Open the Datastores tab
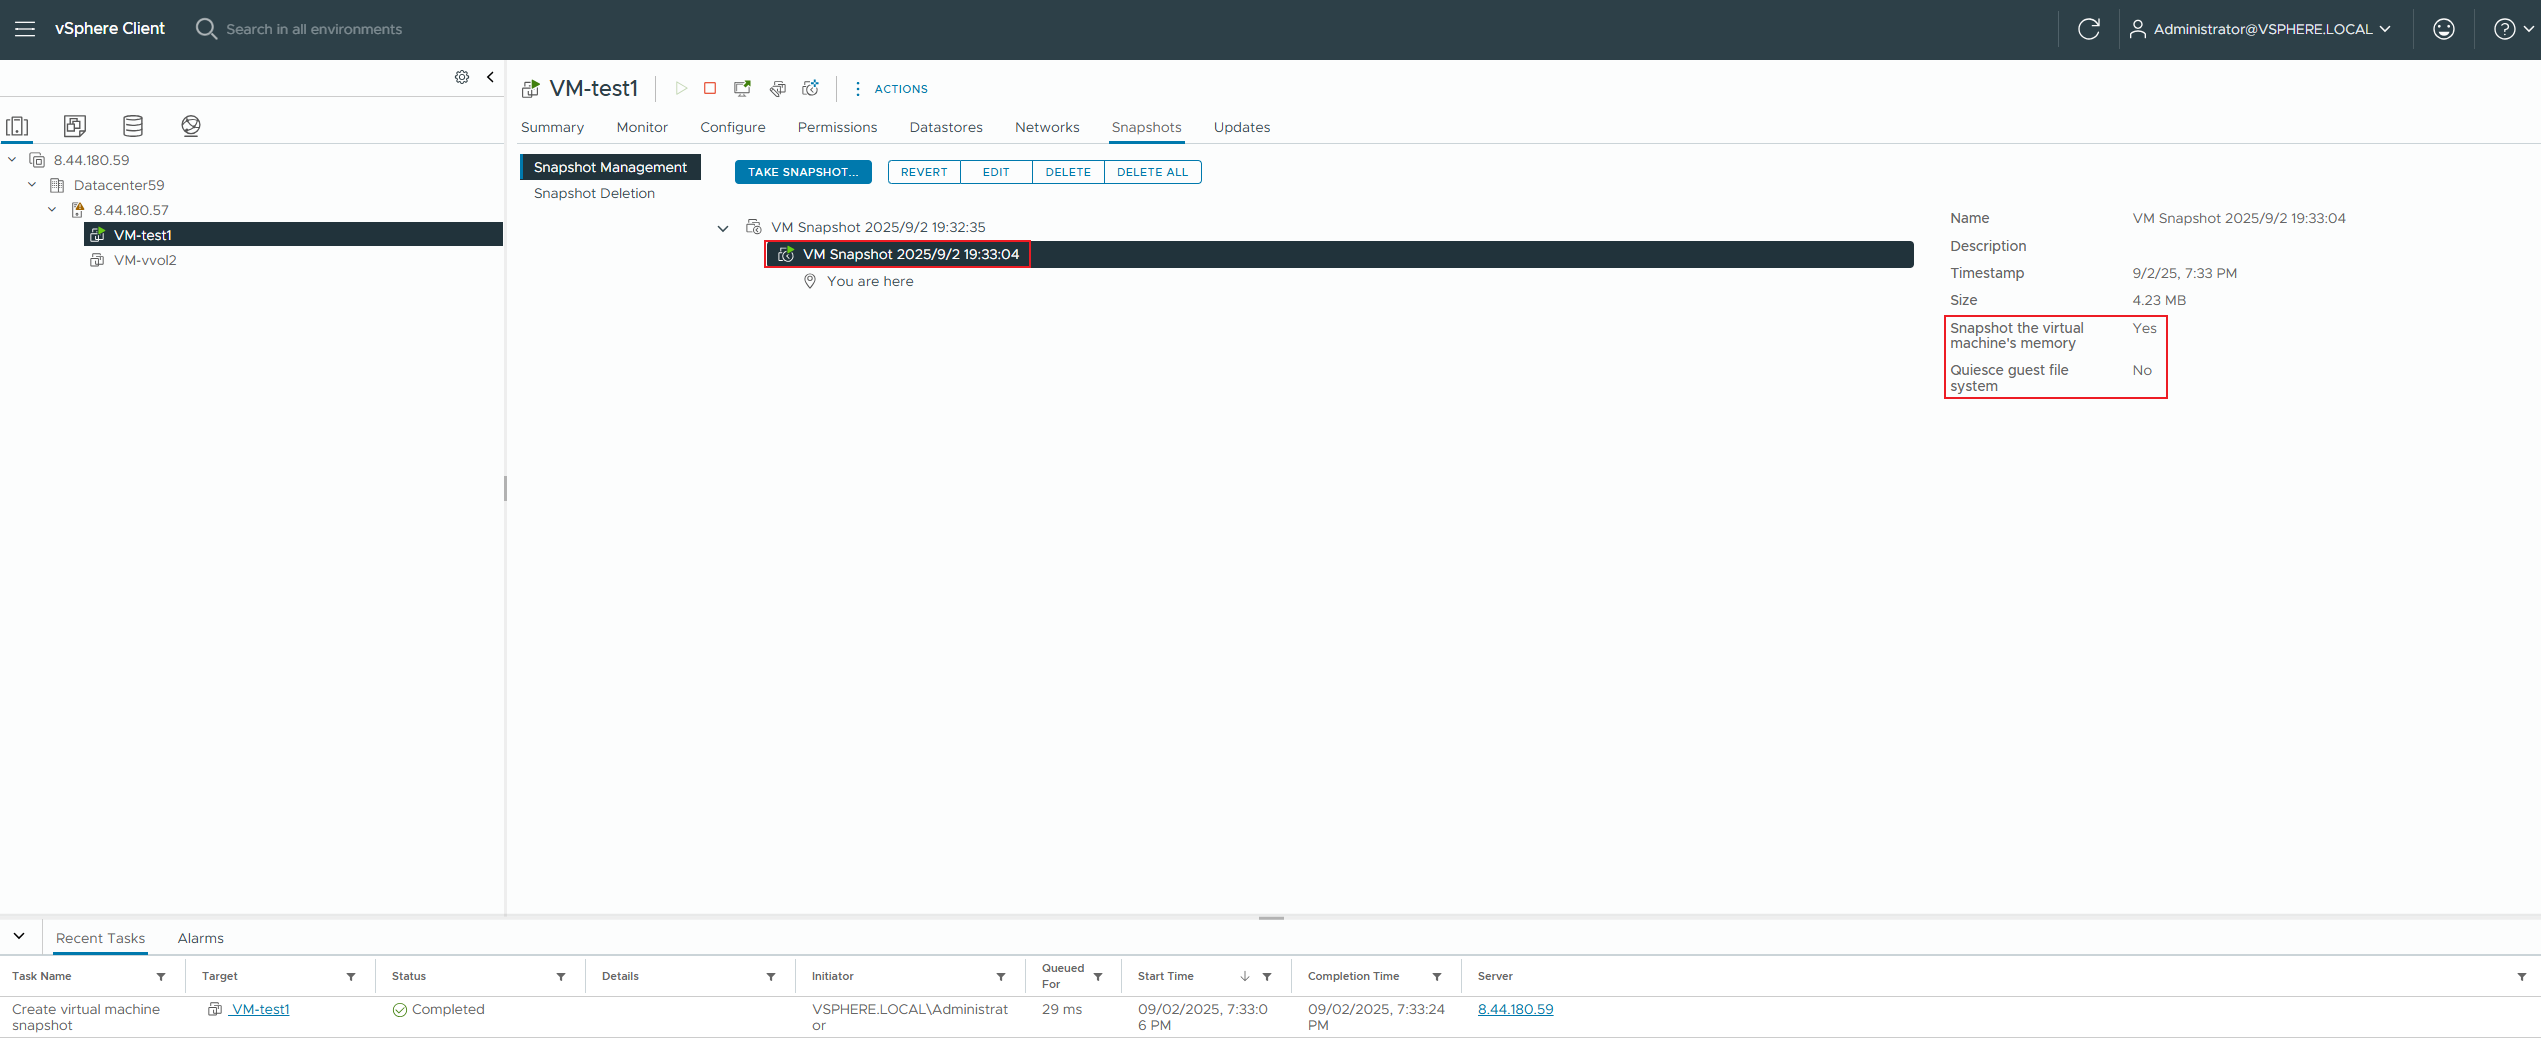Screen dimensions: 2541x1040 tap(946, 127)
